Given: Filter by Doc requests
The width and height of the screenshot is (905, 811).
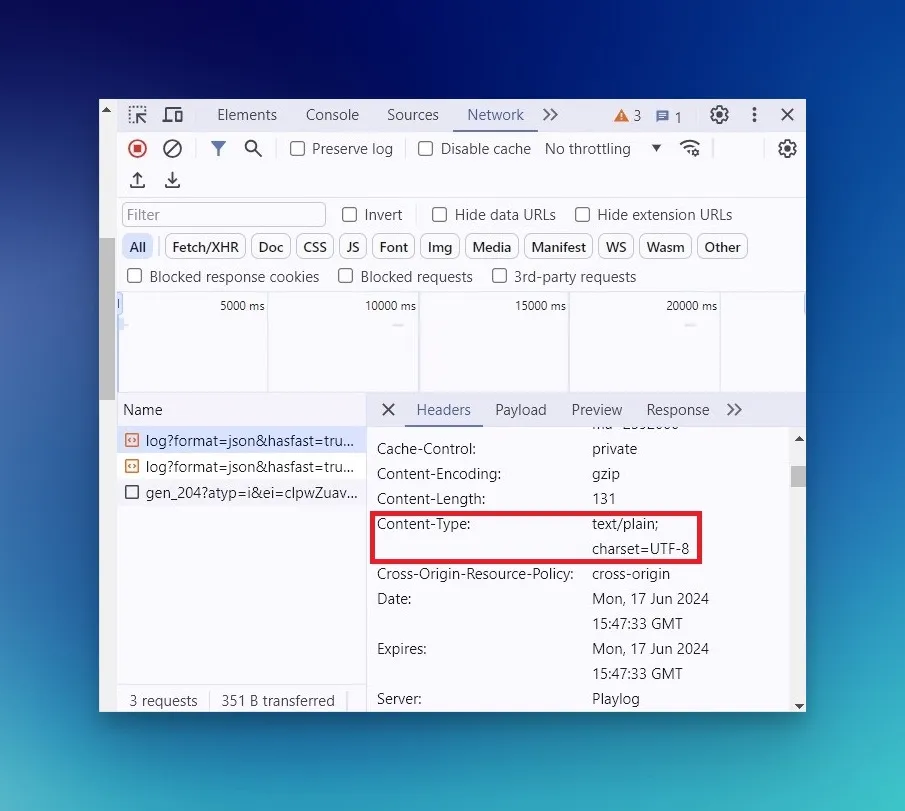Looking at the screenshot, I should click(271, 247).
